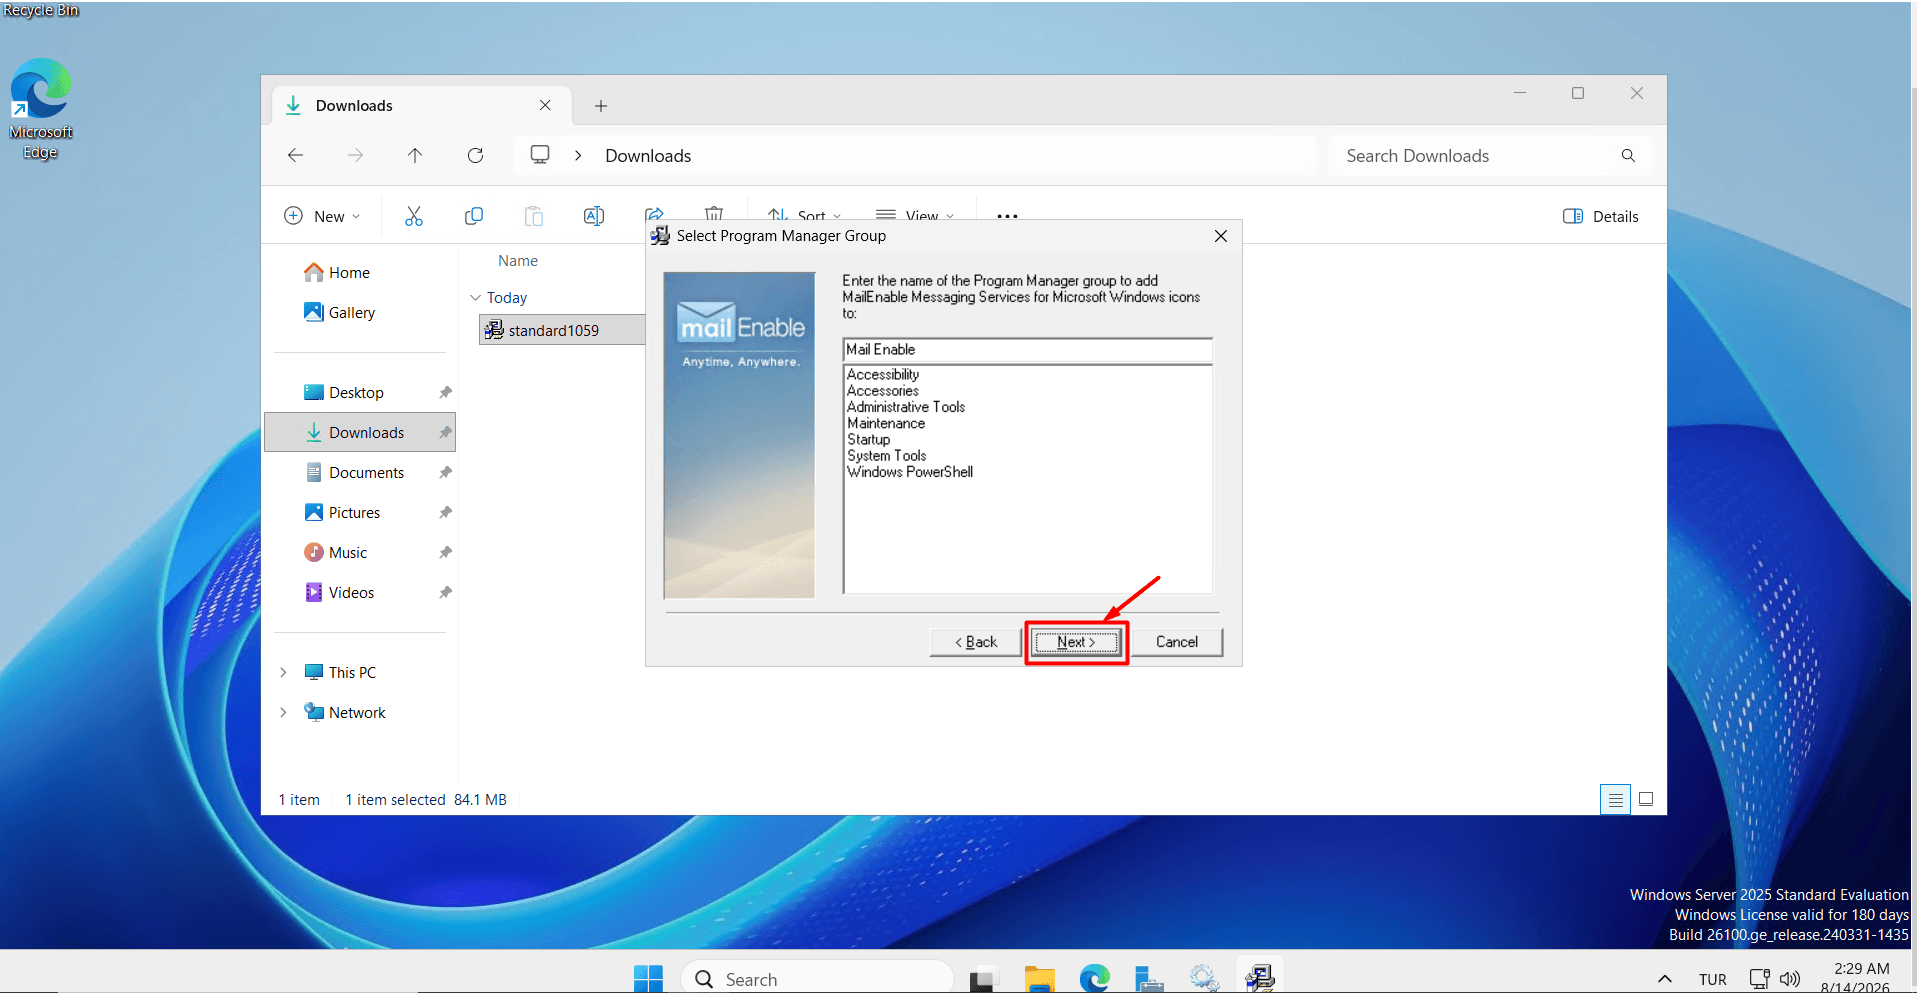The image size is (1917, 993).
Task: Open the See more options ellipsis menu
Action: (1007, 216)
